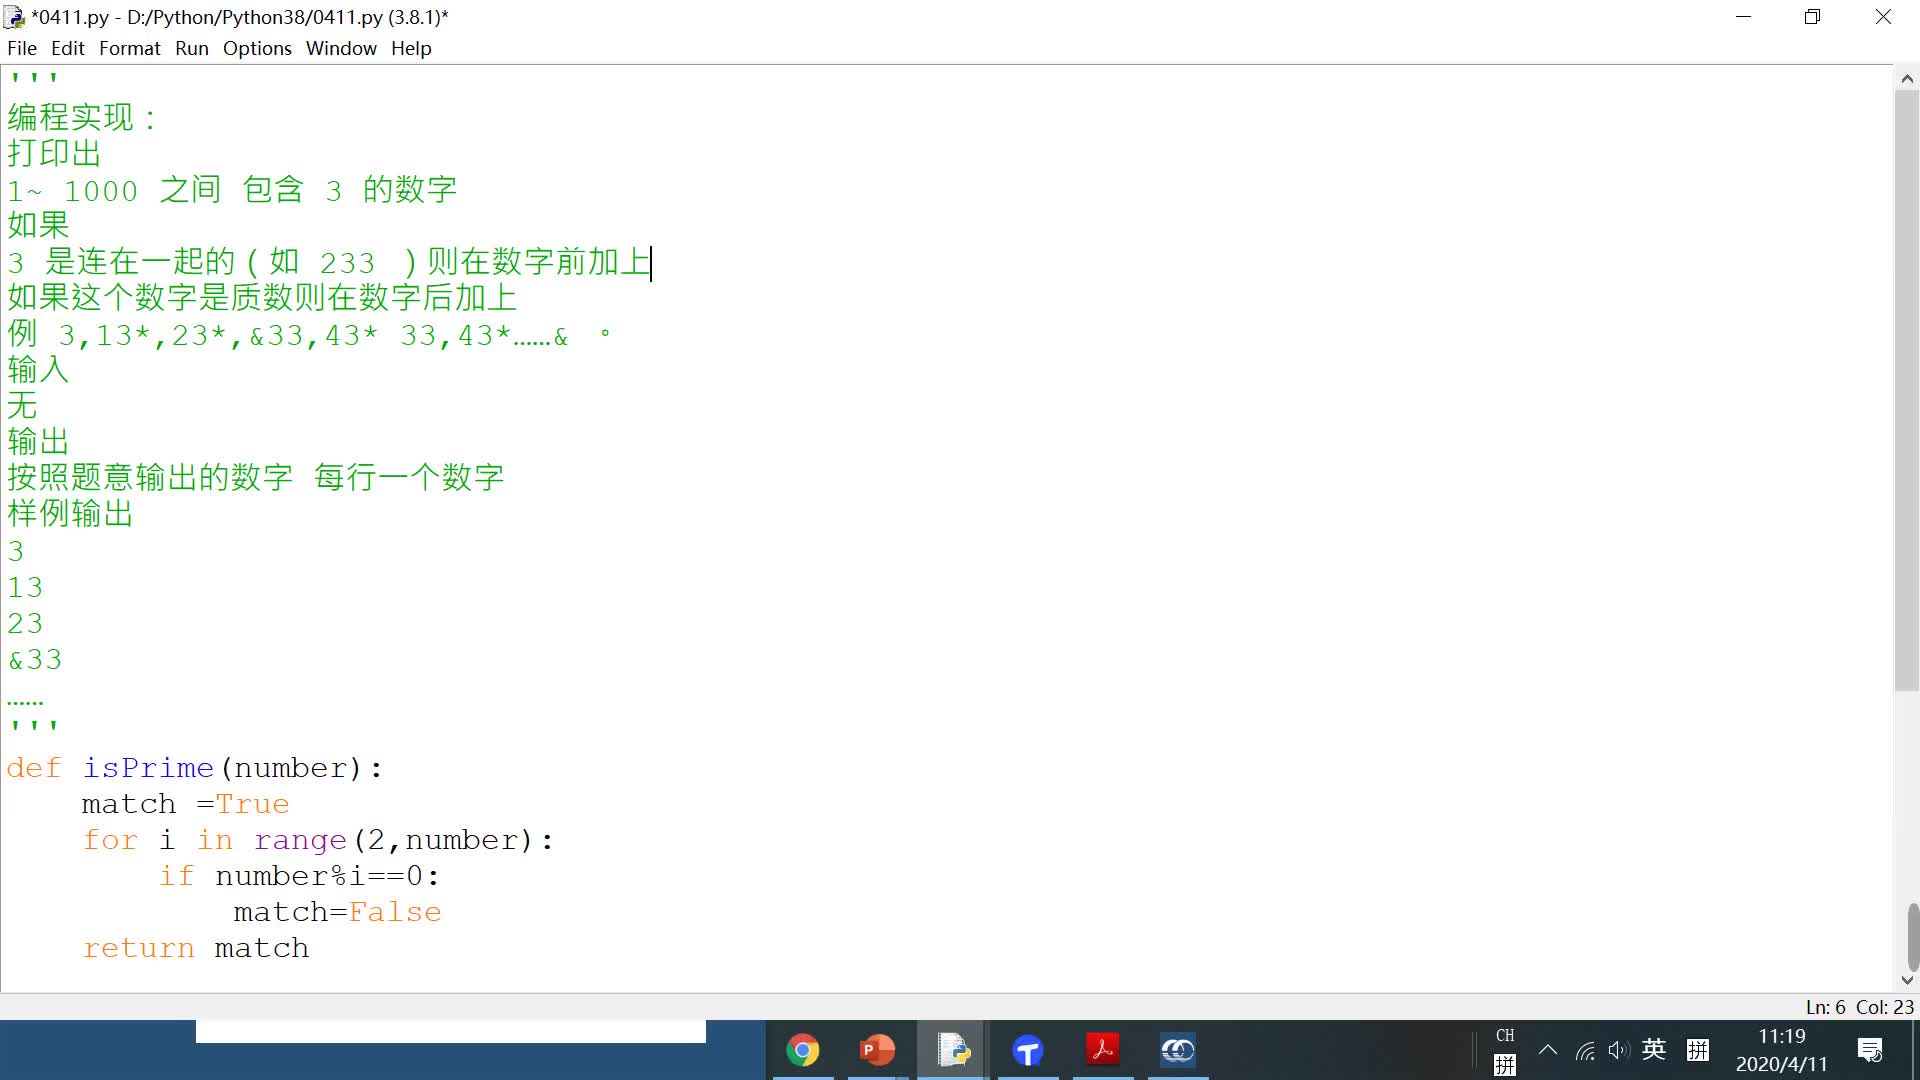
Task: Click the scrollbar up arrow
Action: (1907, 78)
